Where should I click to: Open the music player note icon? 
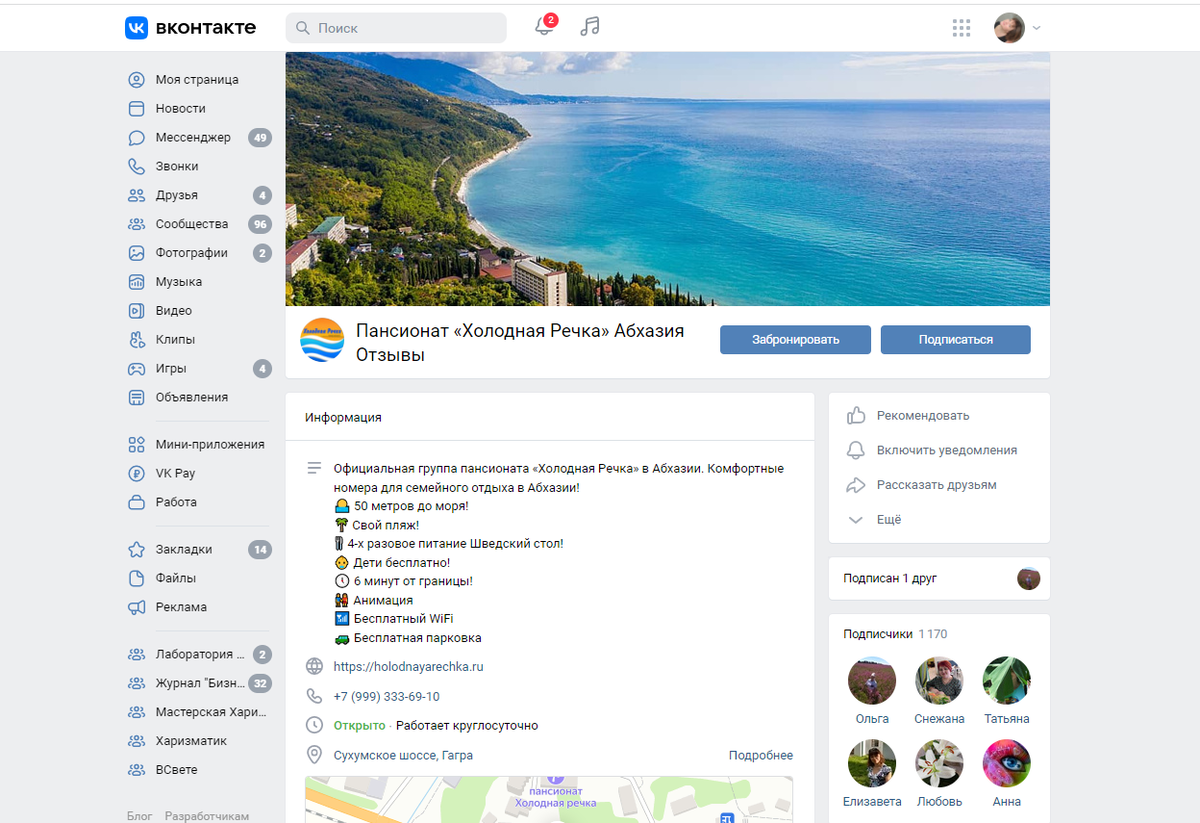pyautogui.click(x=590, y=27)
